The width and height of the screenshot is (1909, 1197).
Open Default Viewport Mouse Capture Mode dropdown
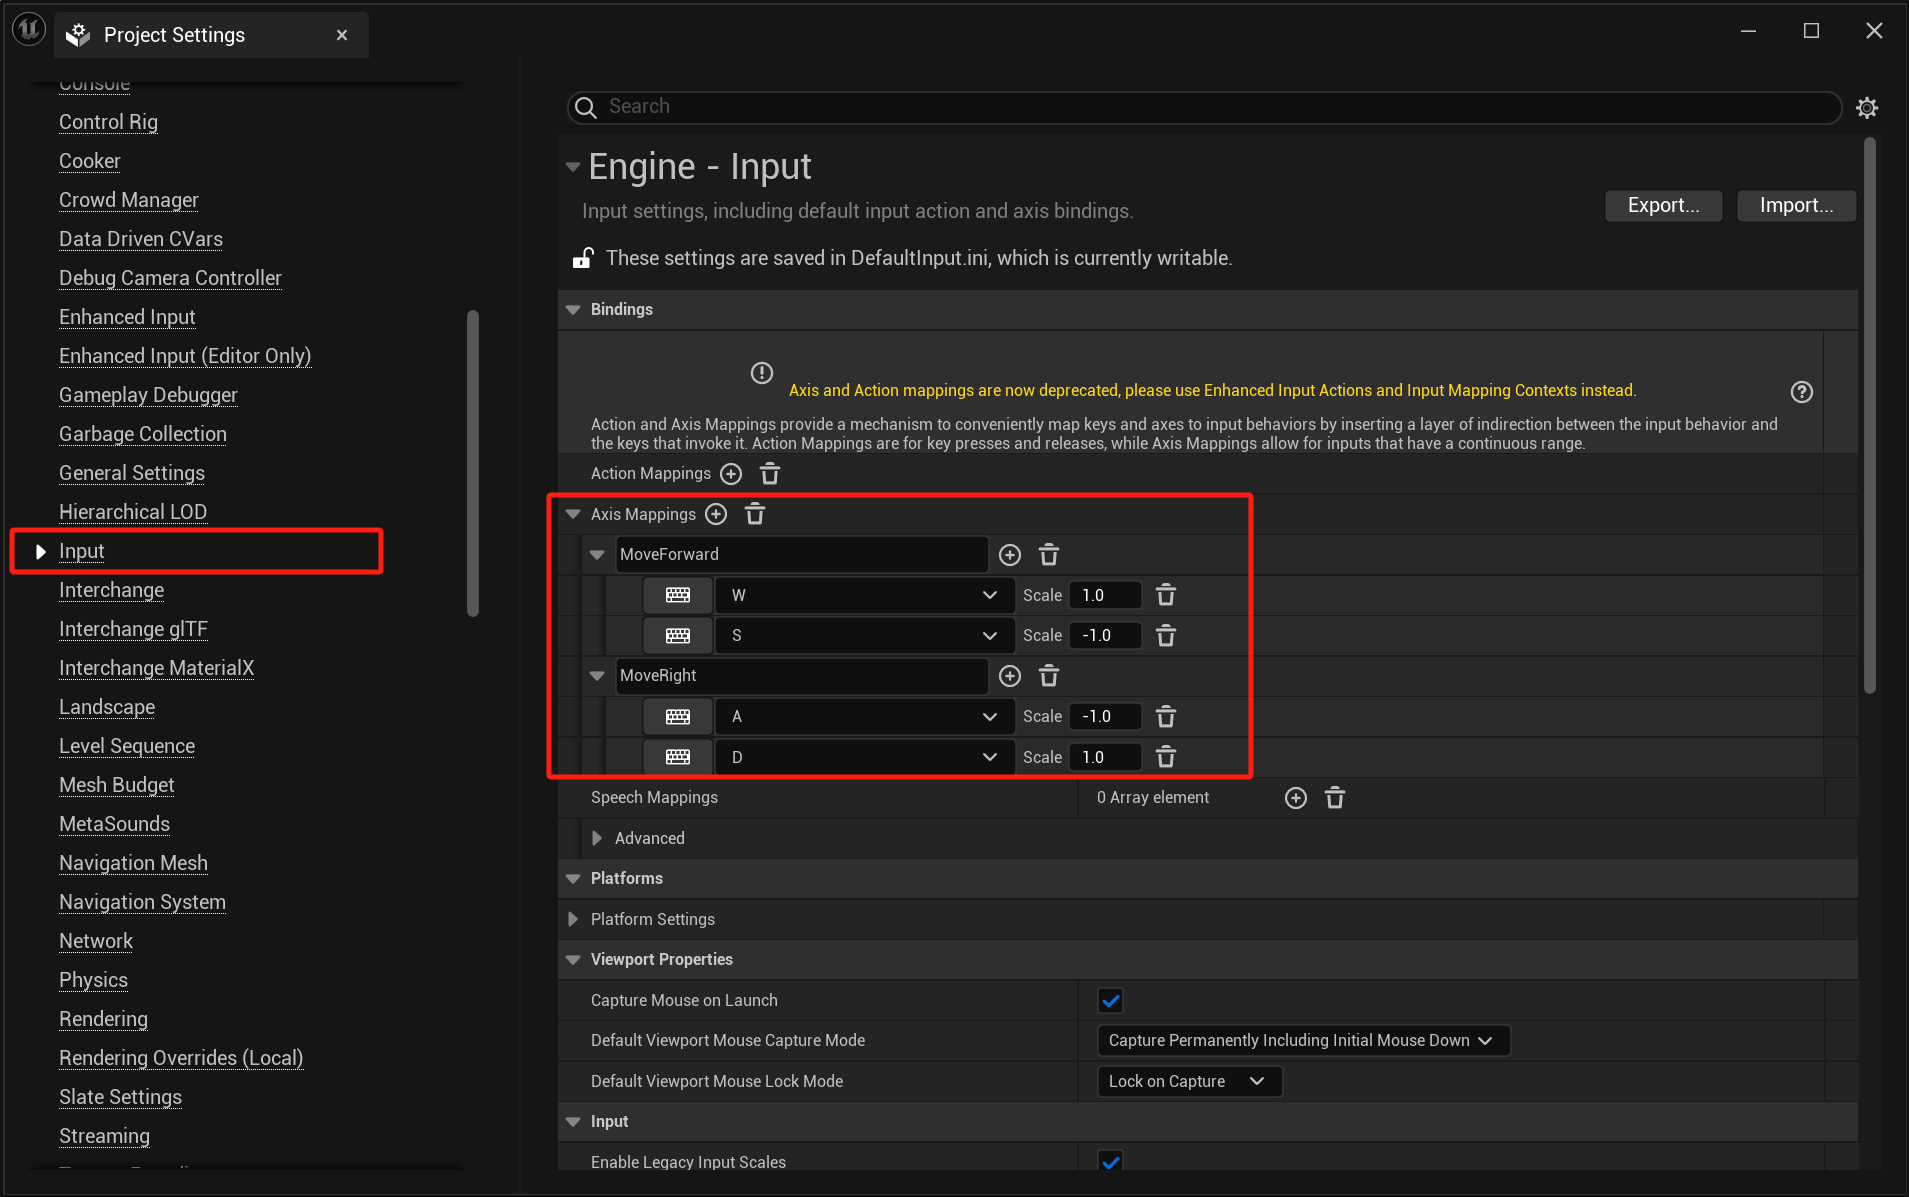click(1303, 1041)
